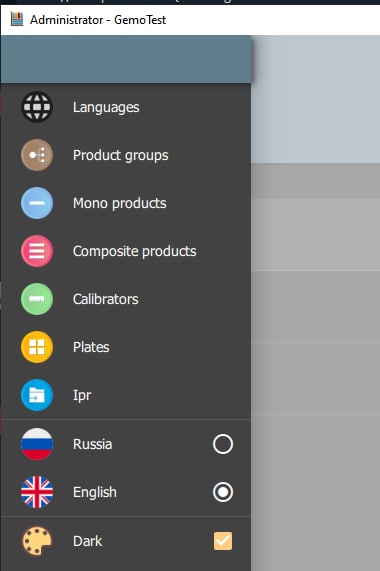Screen dimensions: 380x571
Task: Click the blue Ipr folder icon
Action: [x=37, y=395]
